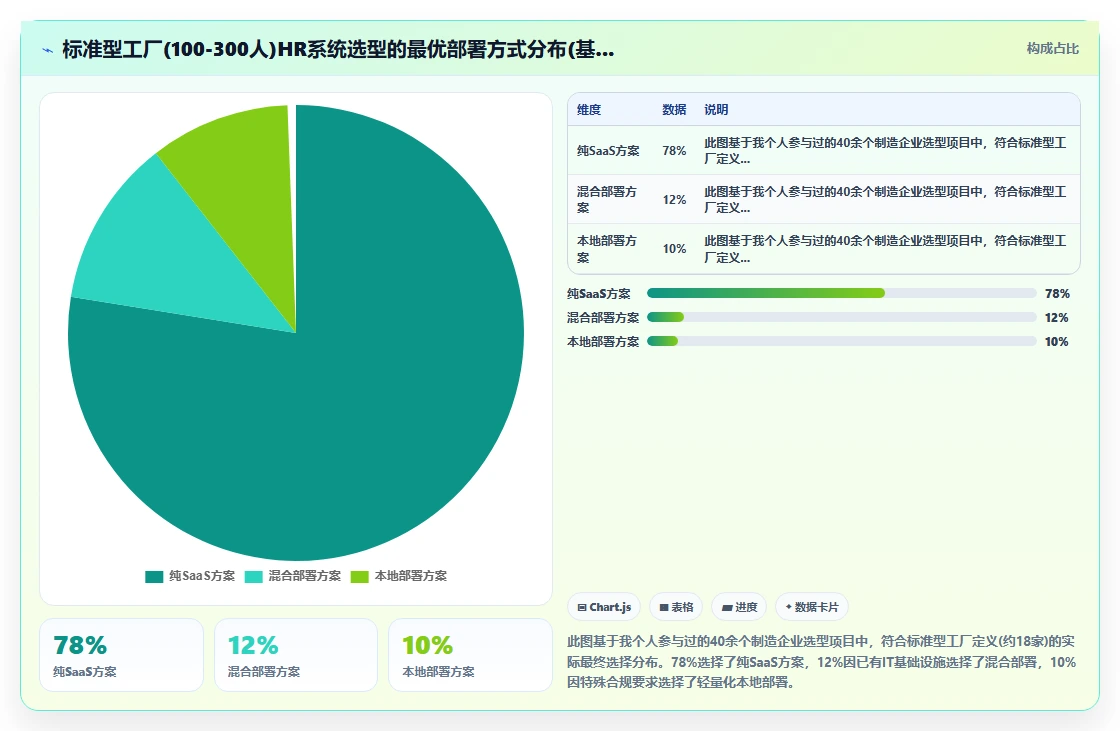
Task: Click the 本地部署方案 legend color box
Action: pyautogui.click(x=360, y=577)
